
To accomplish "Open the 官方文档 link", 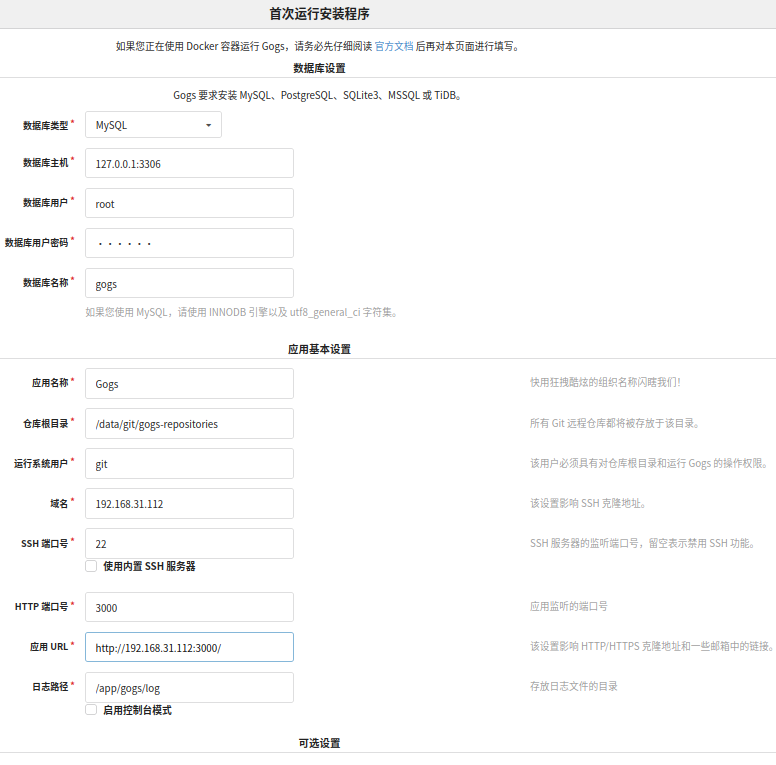I will click(394, 46).
